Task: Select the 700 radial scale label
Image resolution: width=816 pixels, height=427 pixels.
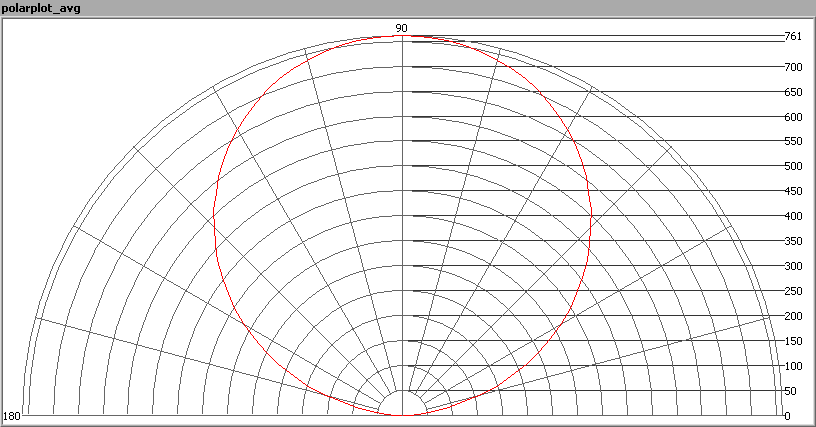Action: [x=793, y=67]
